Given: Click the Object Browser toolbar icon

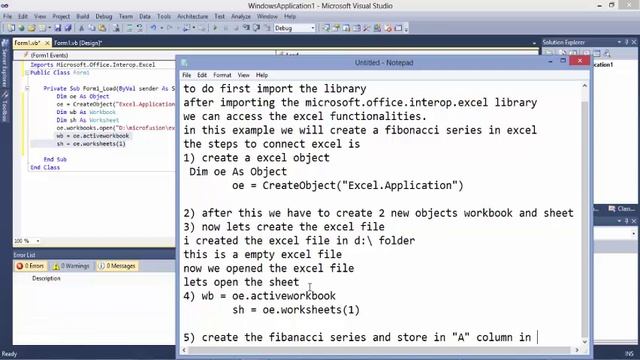Looking at the screenshot, I should 346,28.
